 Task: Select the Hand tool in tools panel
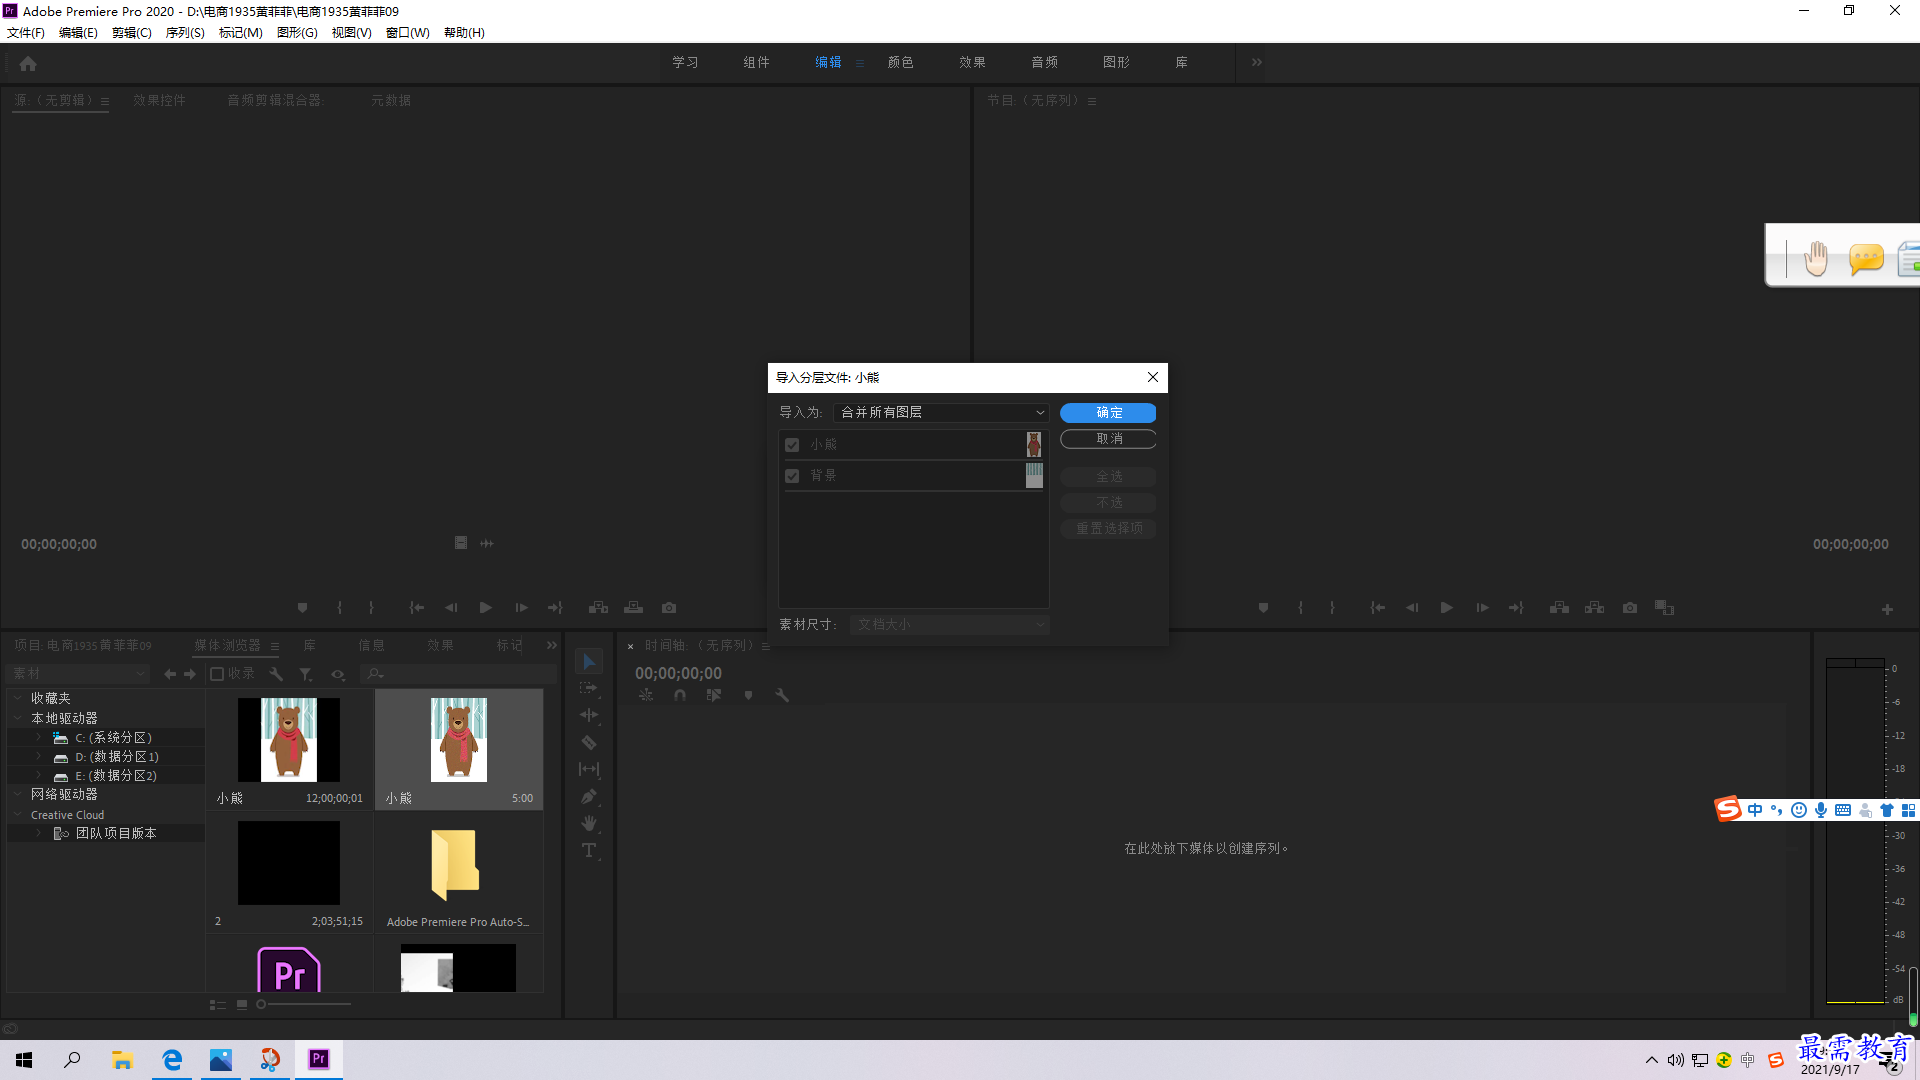pyautogui.click(x=589, y=823)
